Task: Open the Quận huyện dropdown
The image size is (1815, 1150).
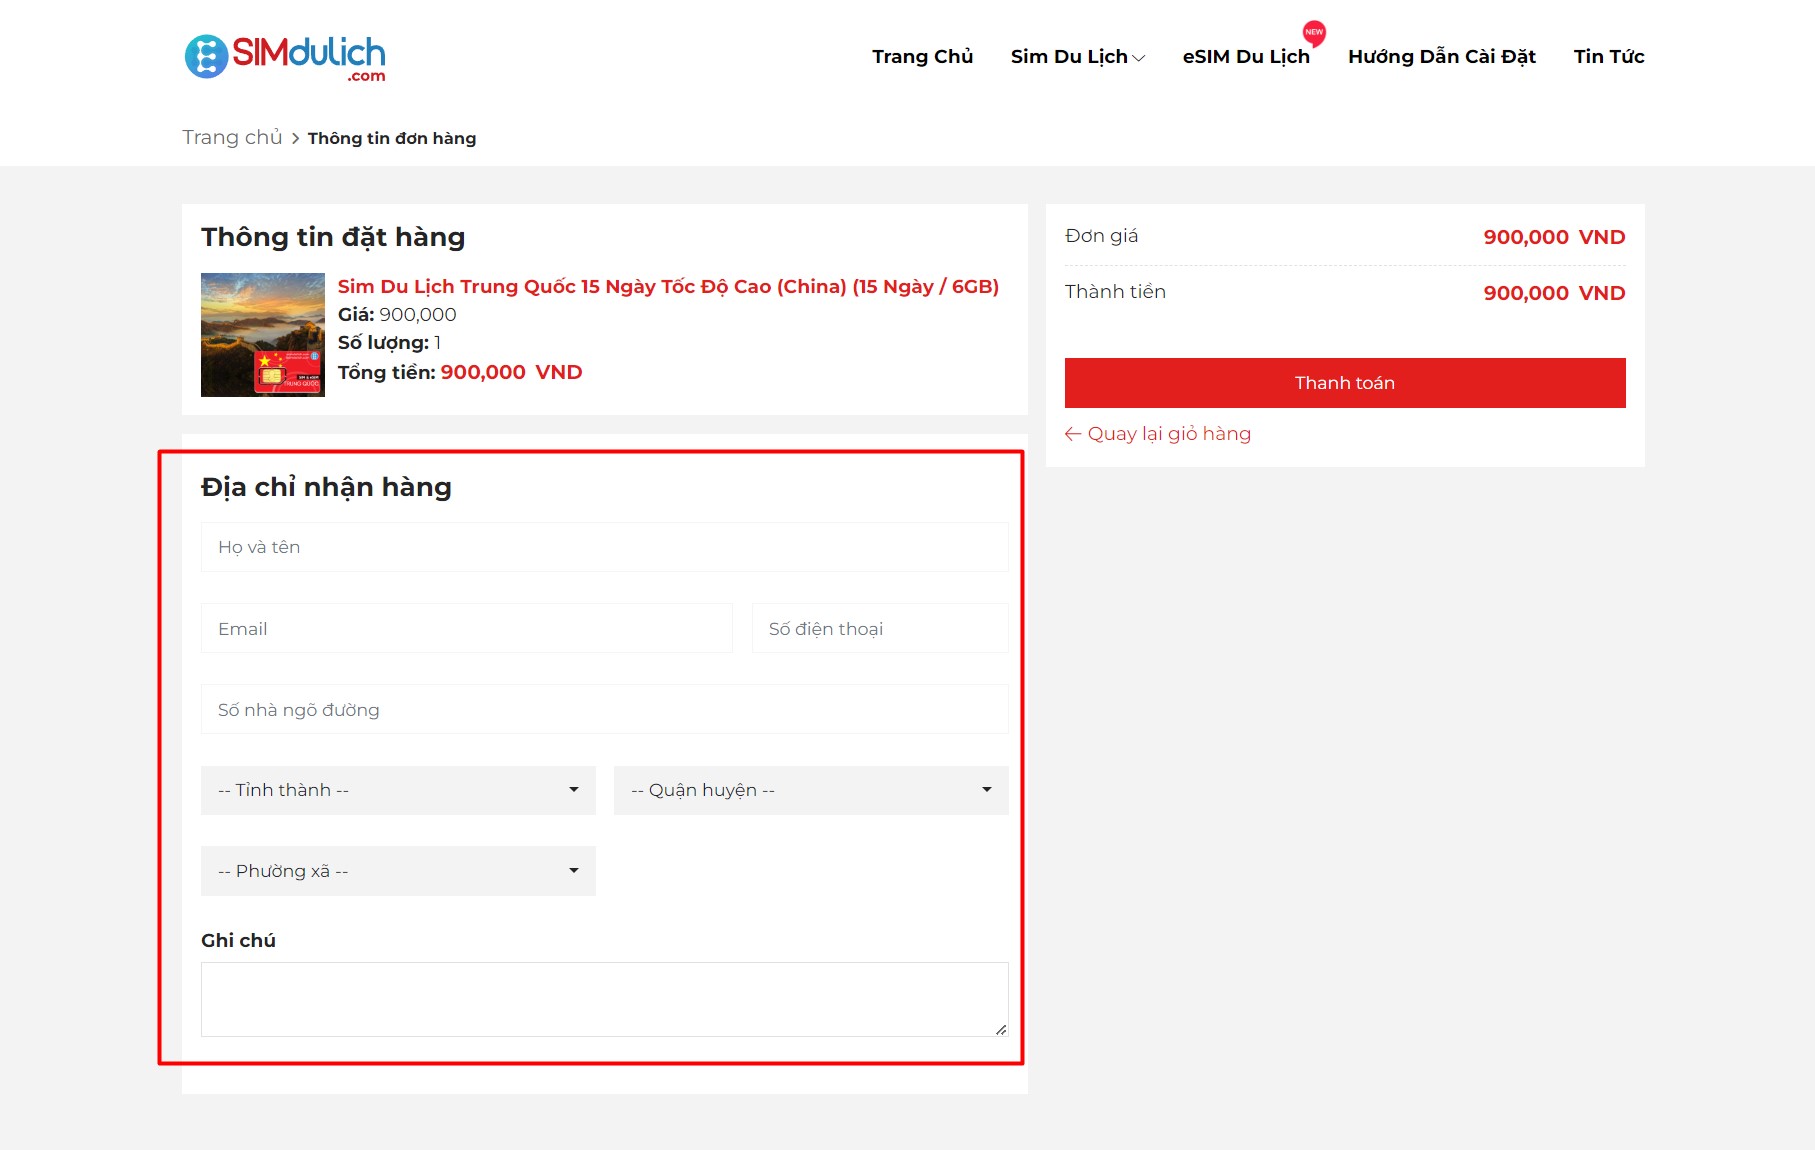Action: coord(810,789)
